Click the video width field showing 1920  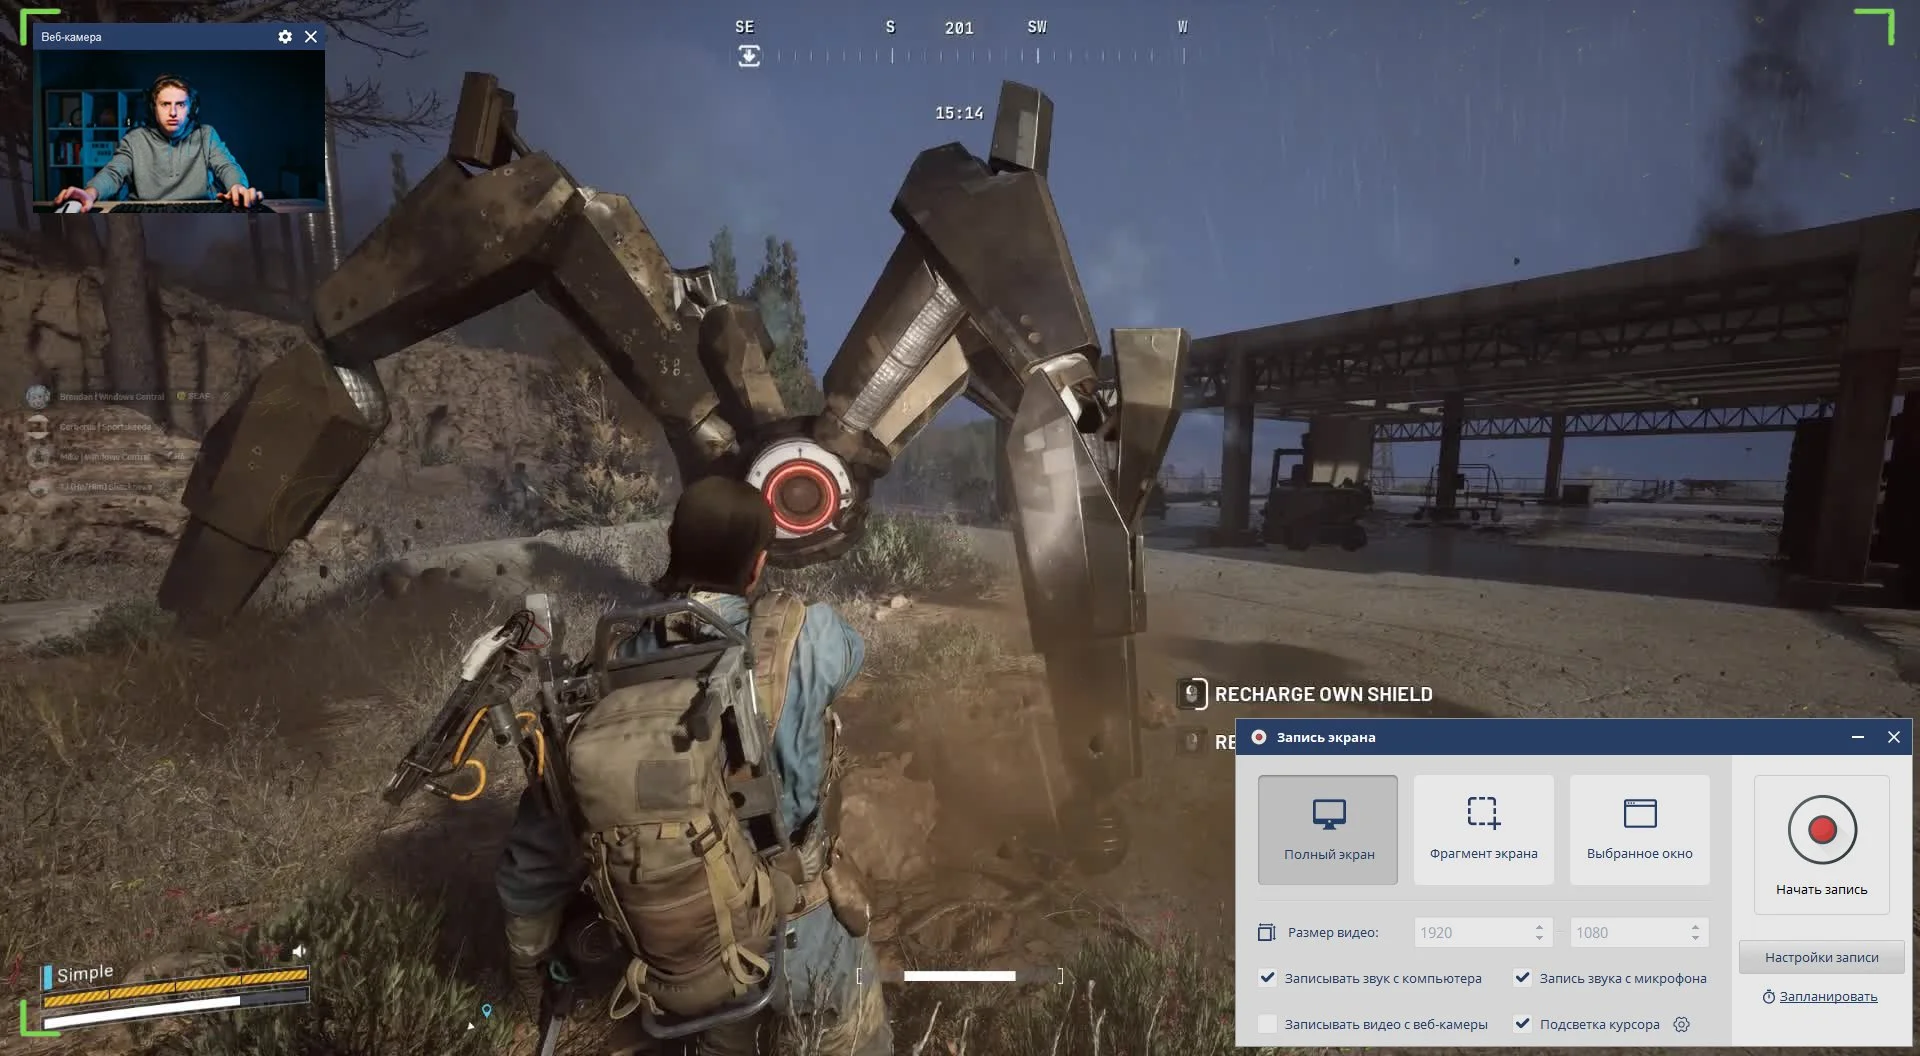tap(1483, 933)
